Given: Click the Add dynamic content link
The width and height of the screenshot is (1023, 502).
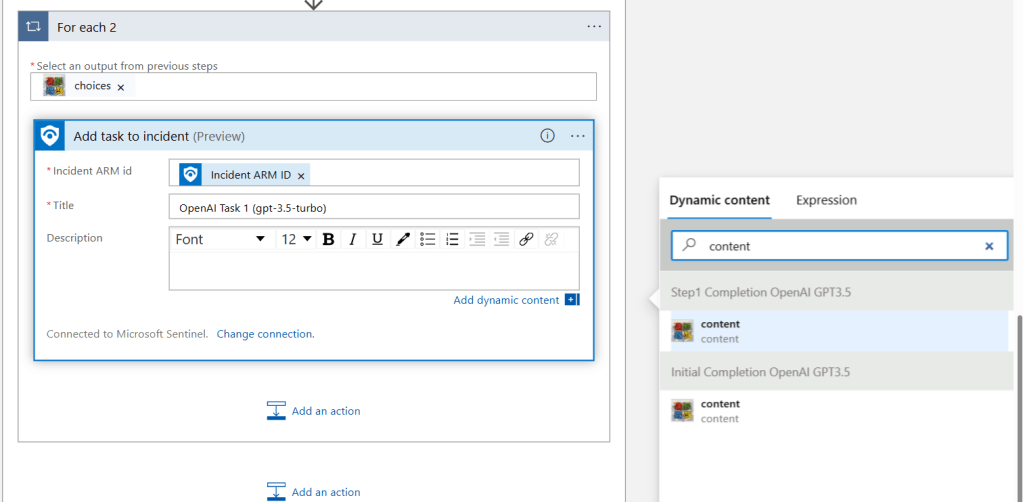Looking at the screenshot, I should (x=506, y=300).
